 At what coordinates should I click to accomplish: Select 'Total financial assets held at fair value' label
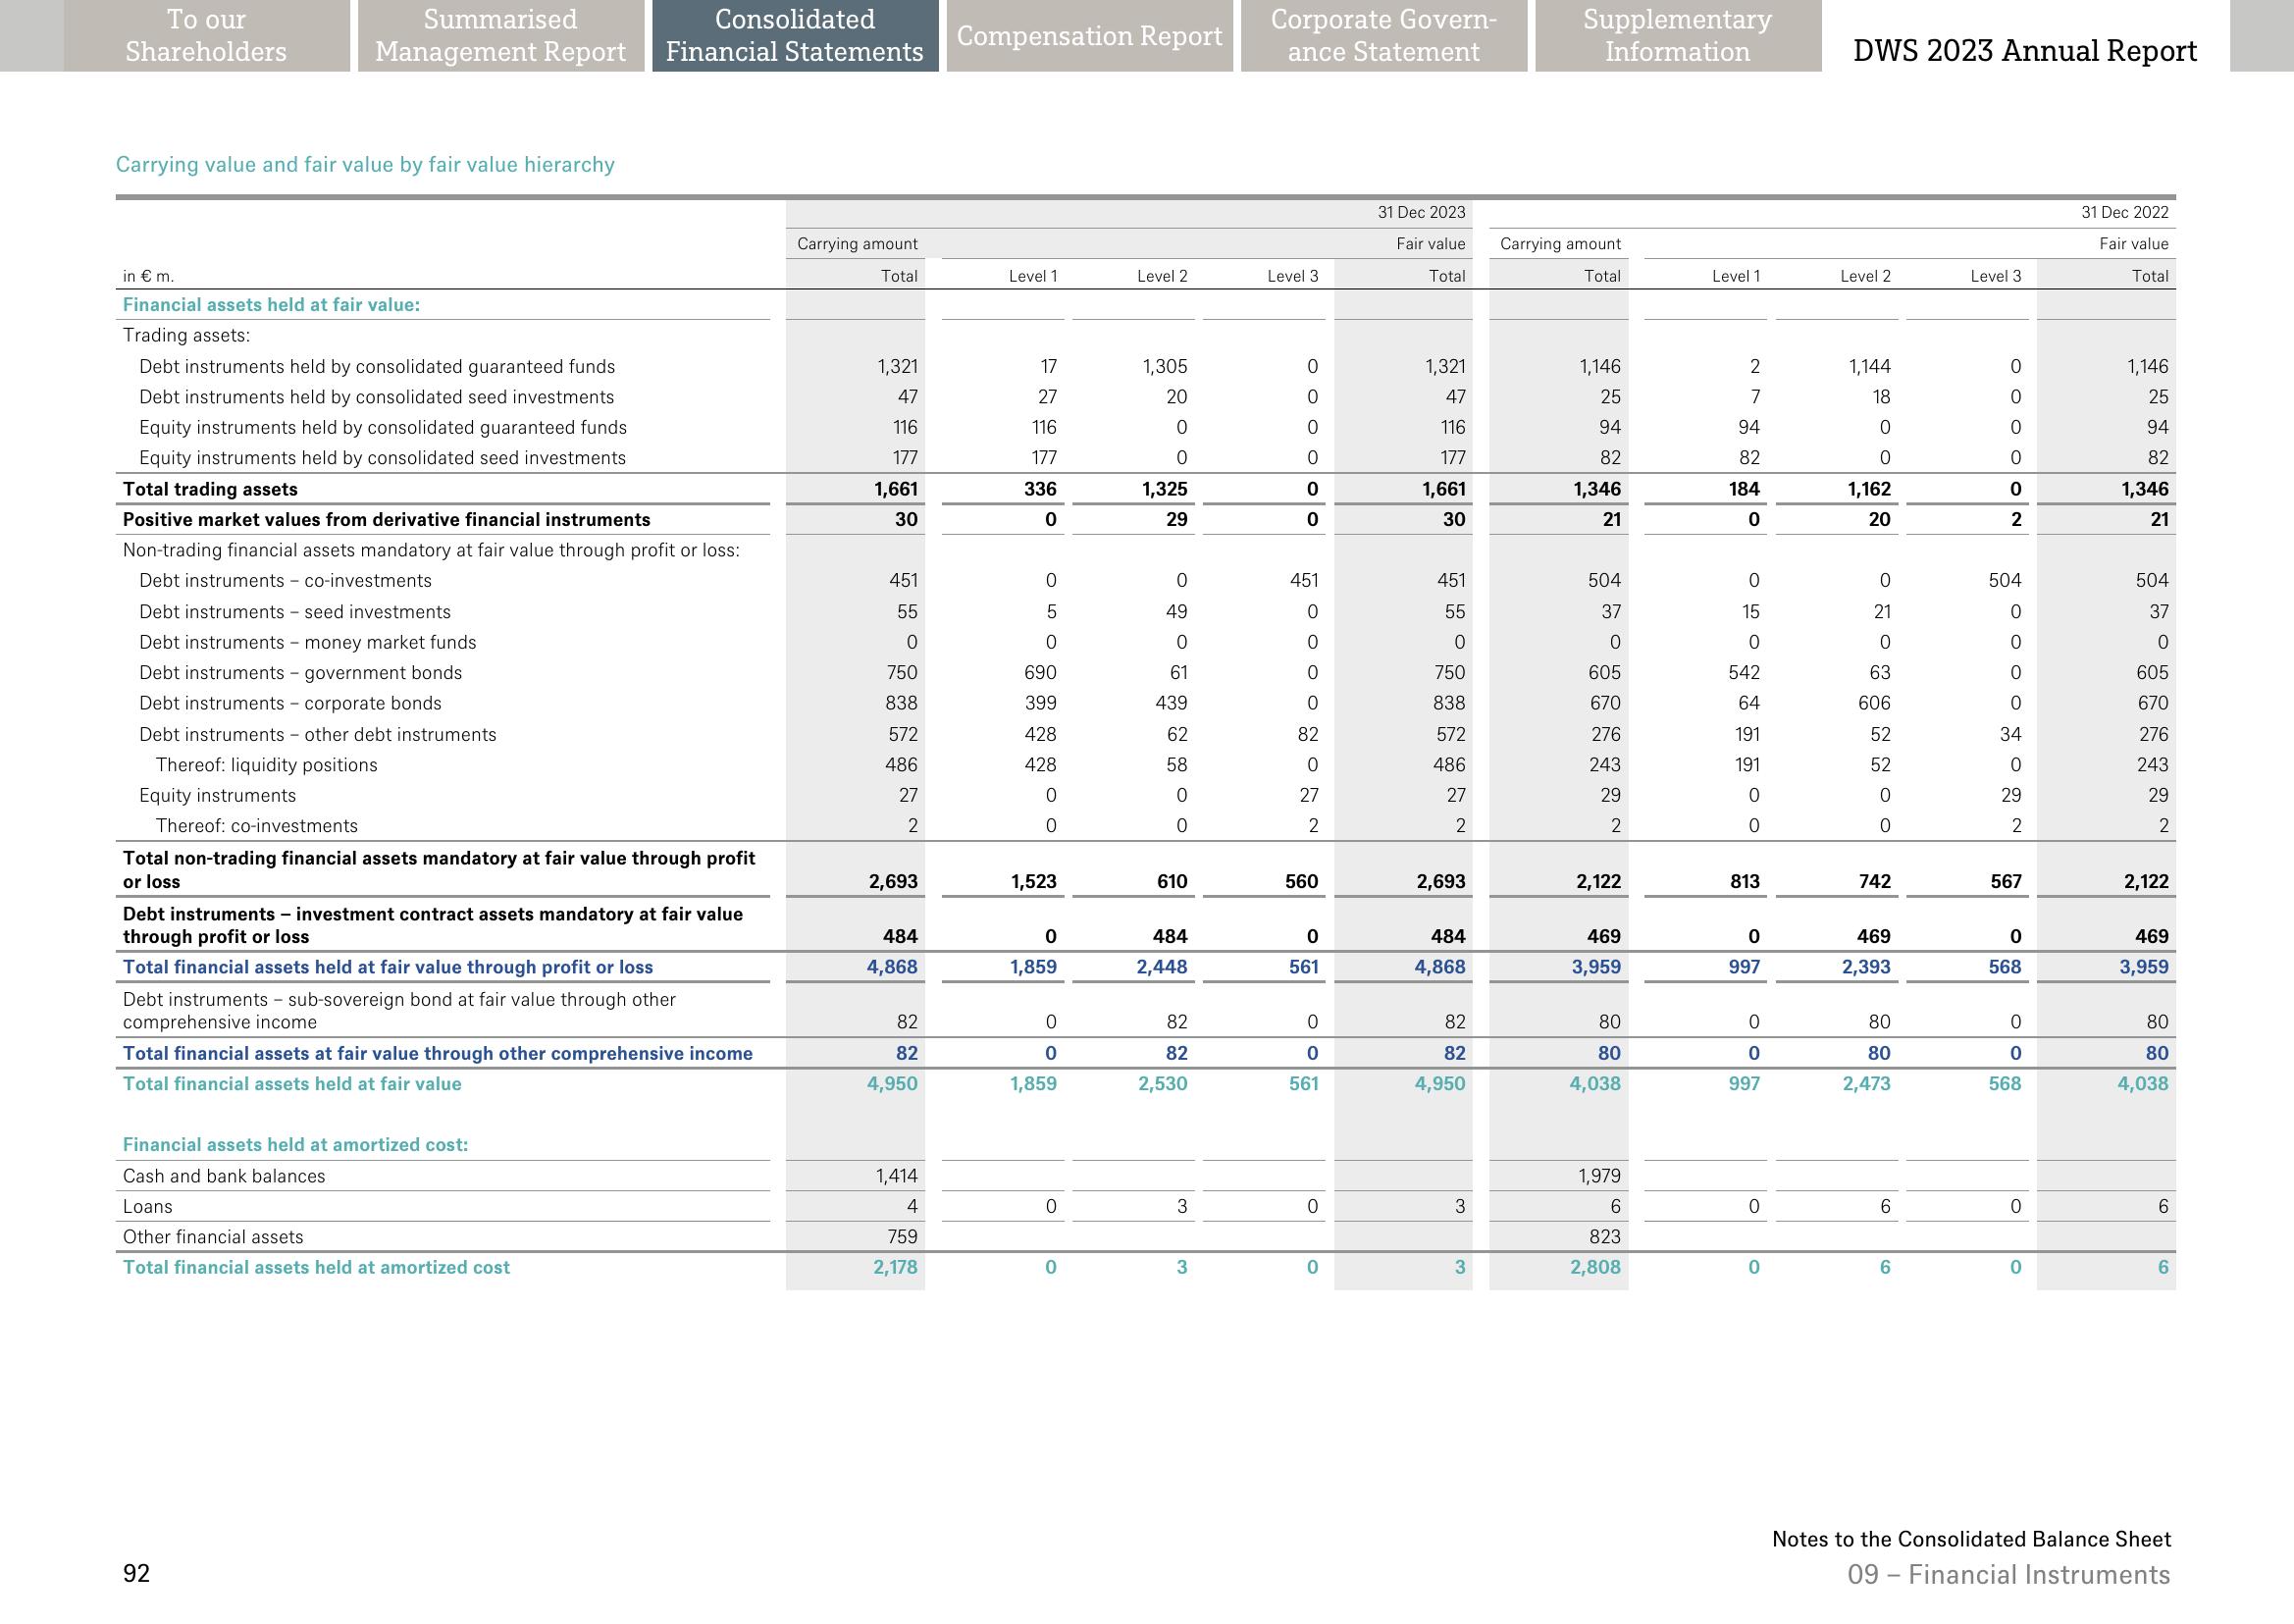(292, 1084)
